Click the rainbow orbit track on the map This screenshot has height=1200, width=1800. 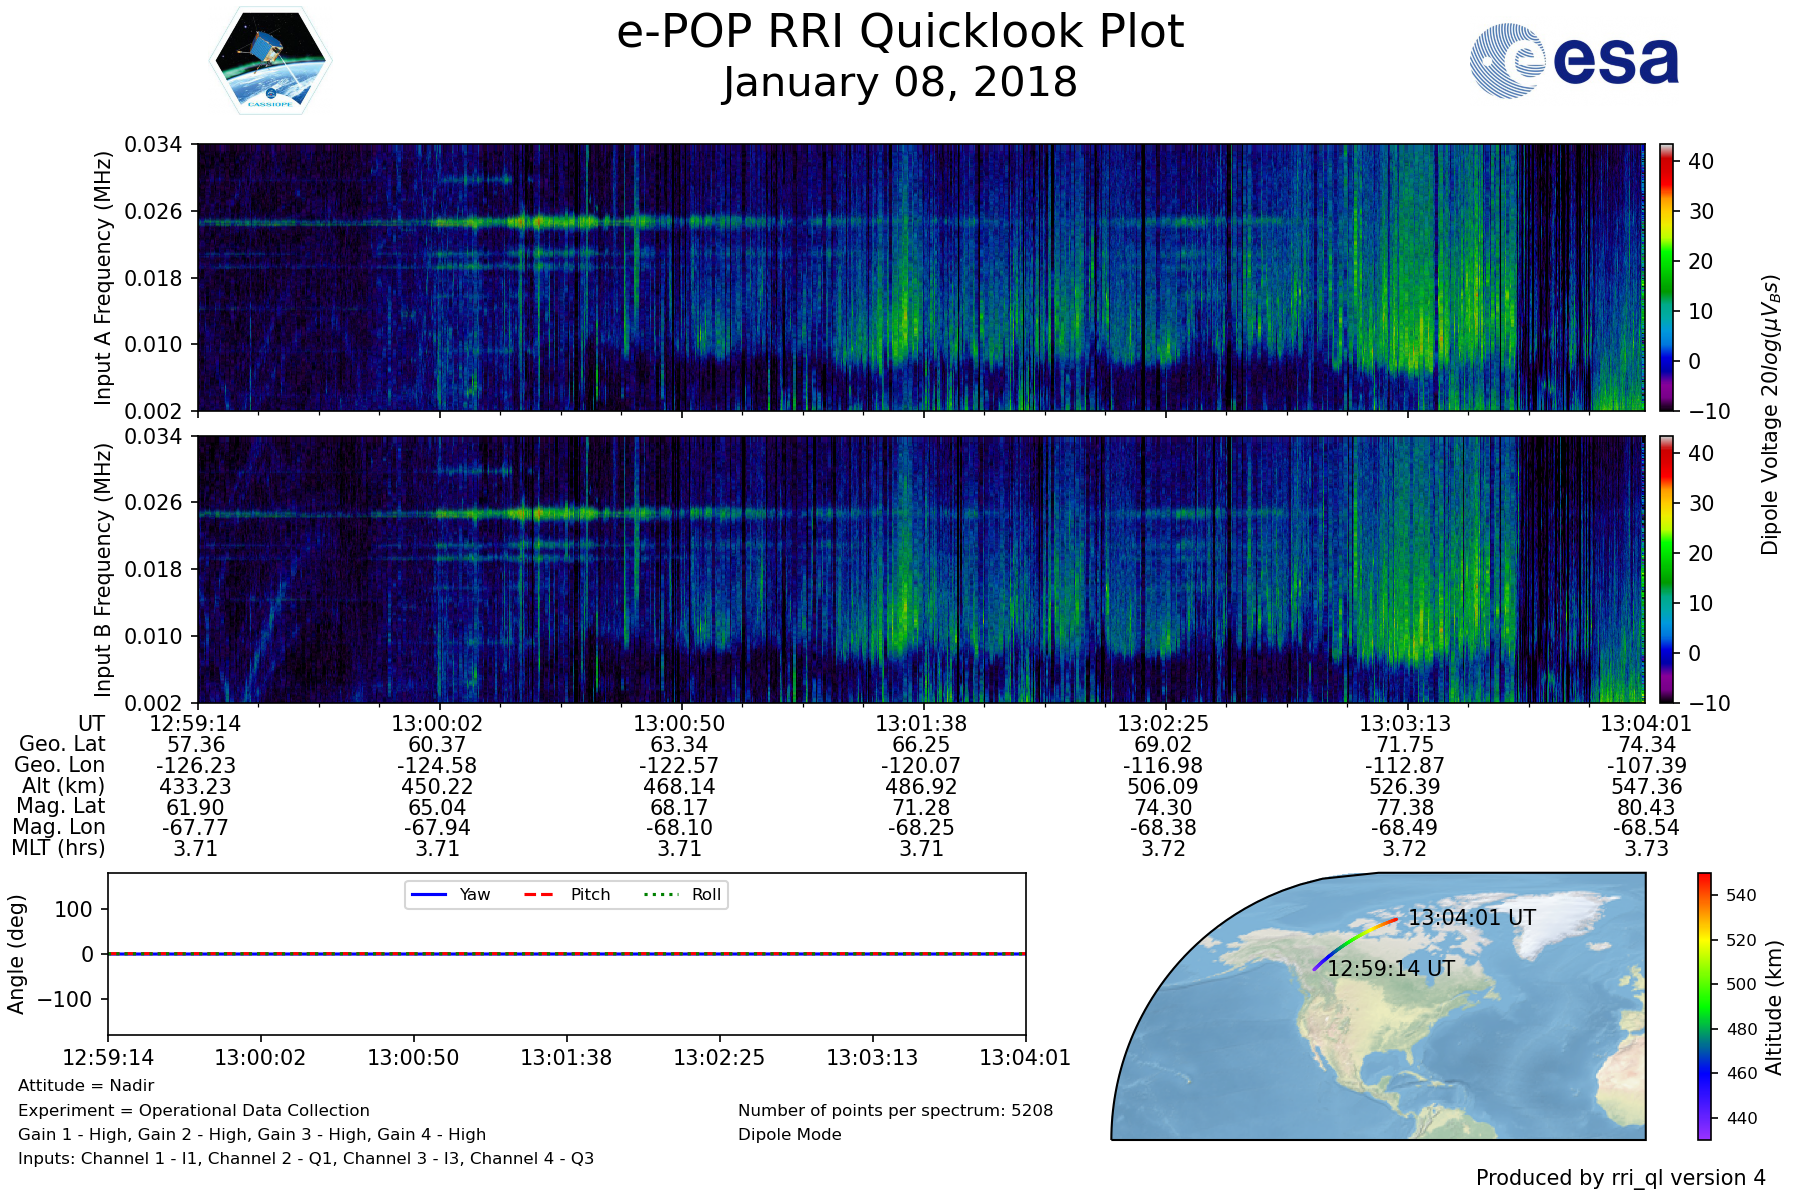[1351, 940]
